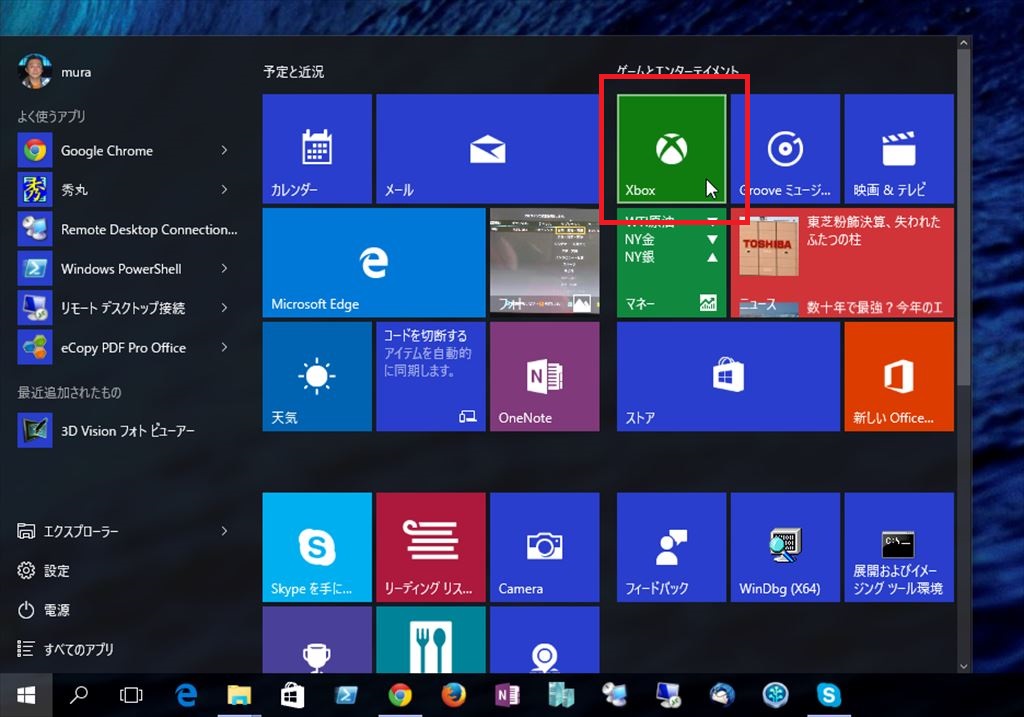Open the ストア store tile

coord(728,376)
